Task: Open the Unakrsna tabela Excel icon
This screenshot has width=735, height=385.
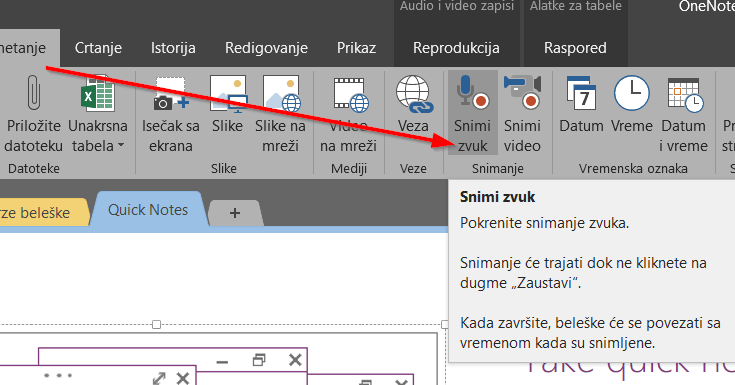Action: [x=98, y=93]
